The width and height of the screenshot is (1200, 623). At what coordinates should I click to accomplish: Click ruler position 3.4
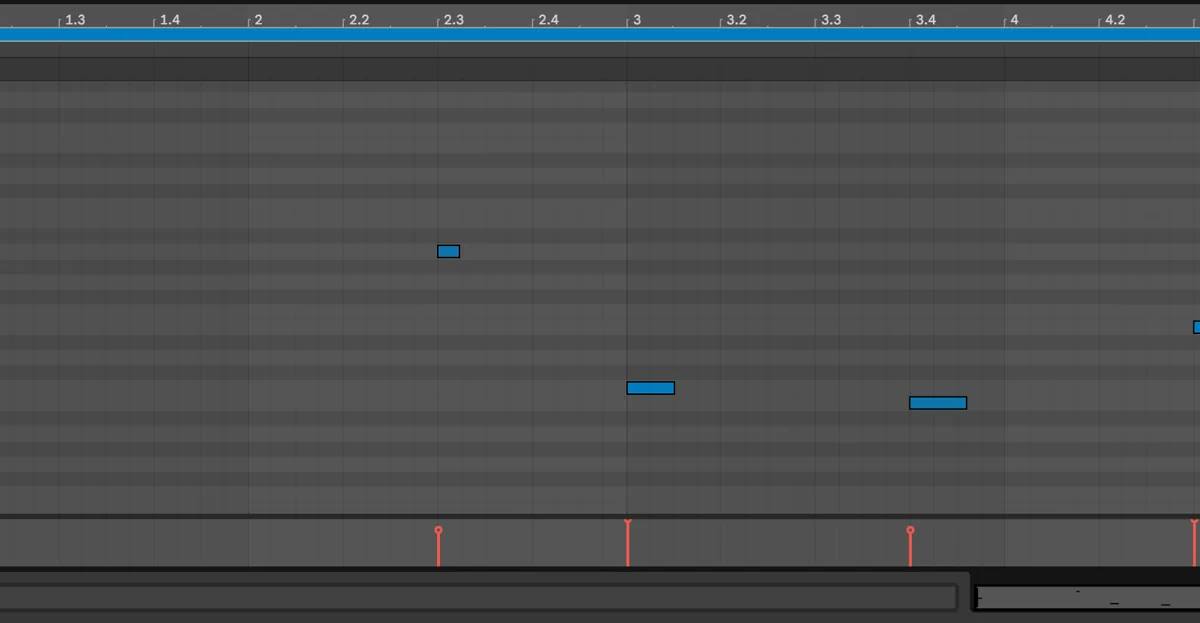click(x=926, y=20)
